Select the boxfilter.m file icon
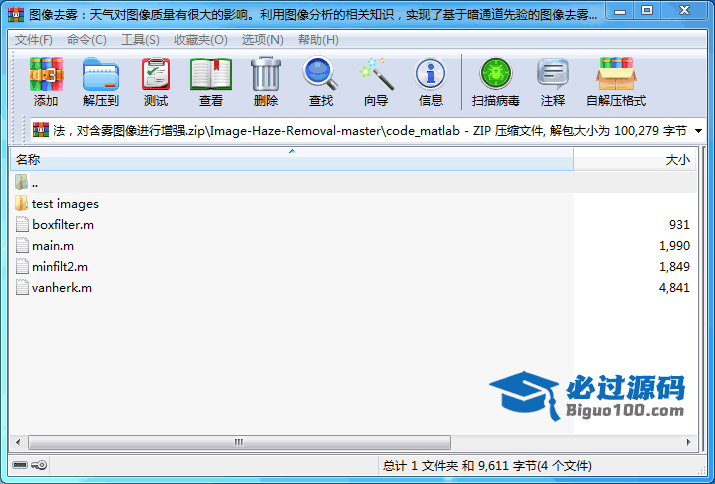 pyautogui.click(x=22, y=224)
